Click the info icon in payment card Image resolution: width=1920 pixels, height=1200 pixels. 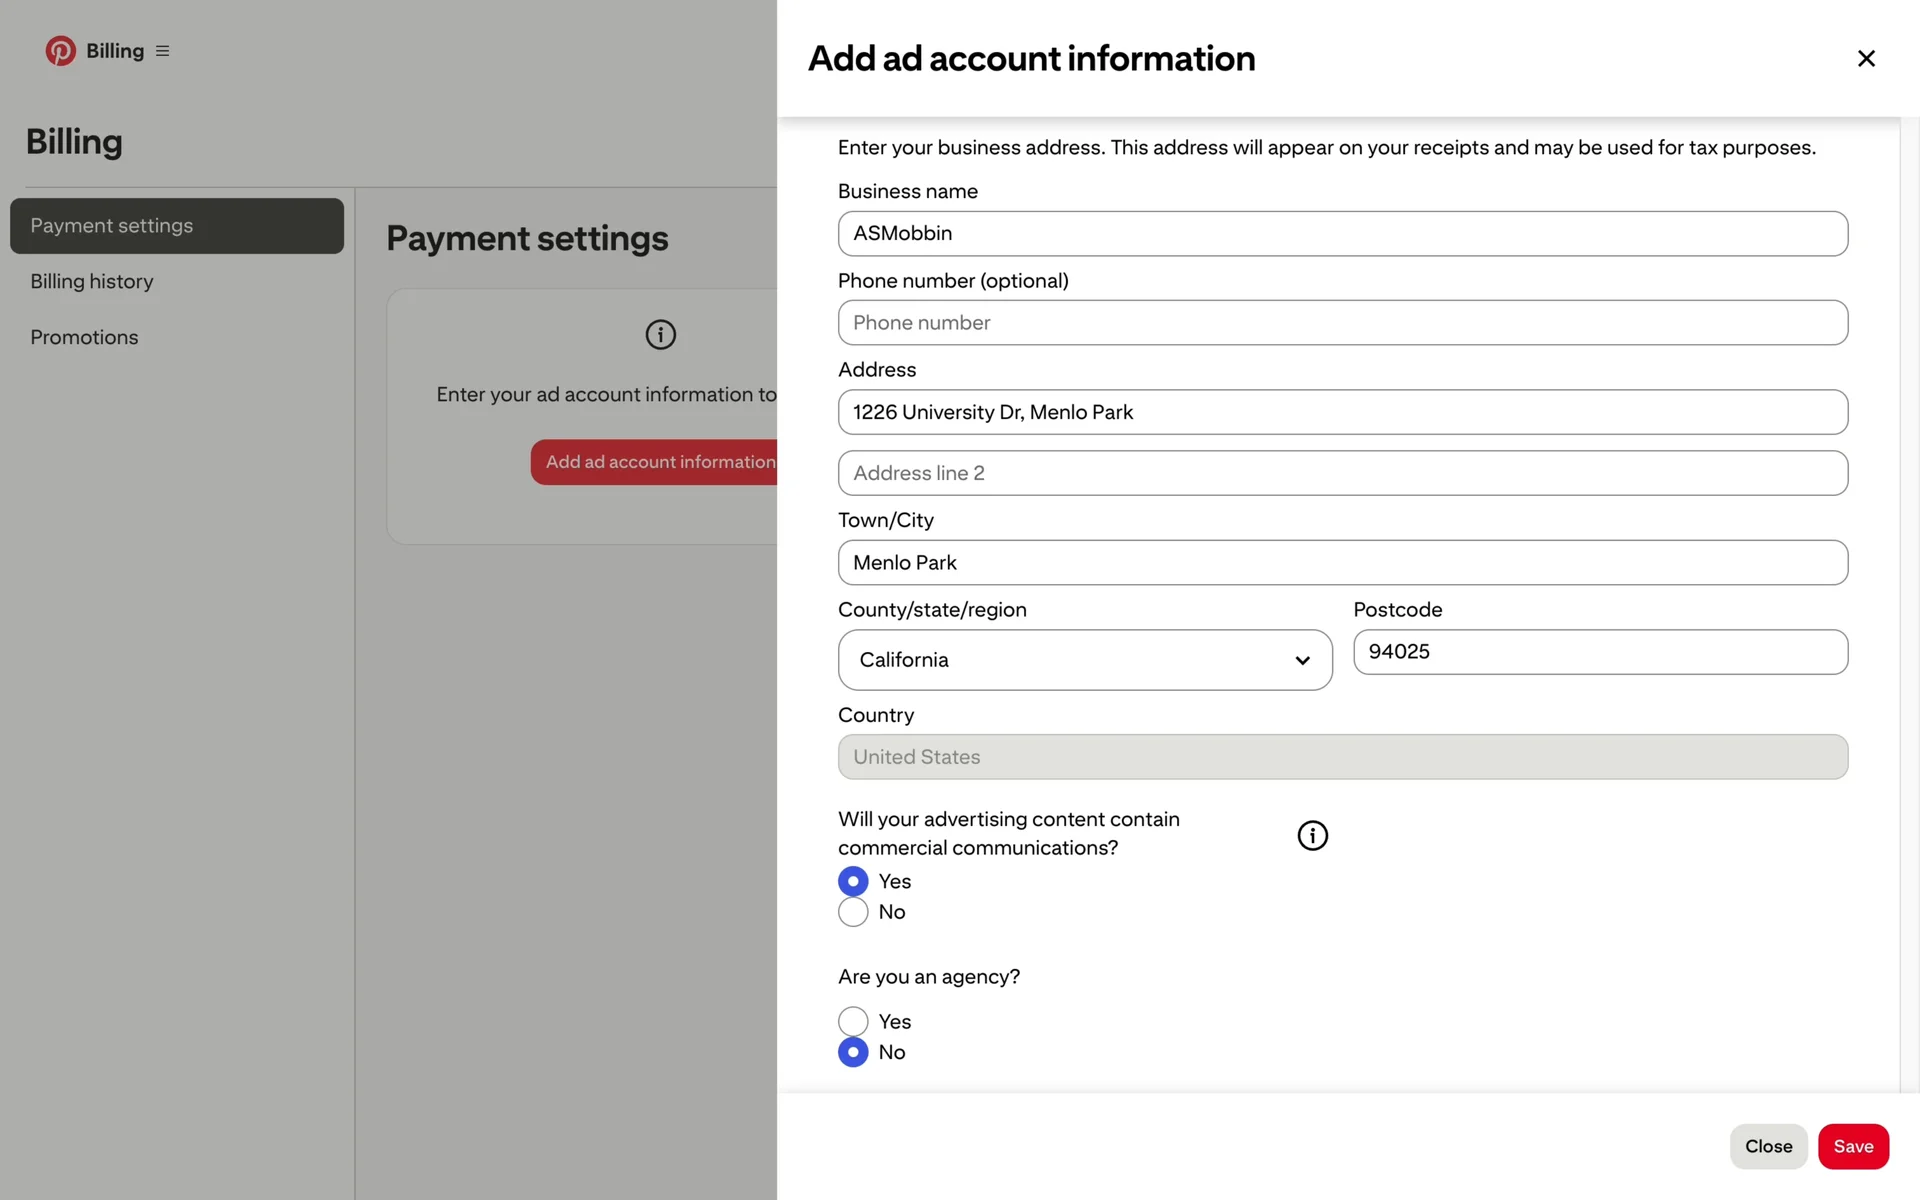(x=660, y=335)
